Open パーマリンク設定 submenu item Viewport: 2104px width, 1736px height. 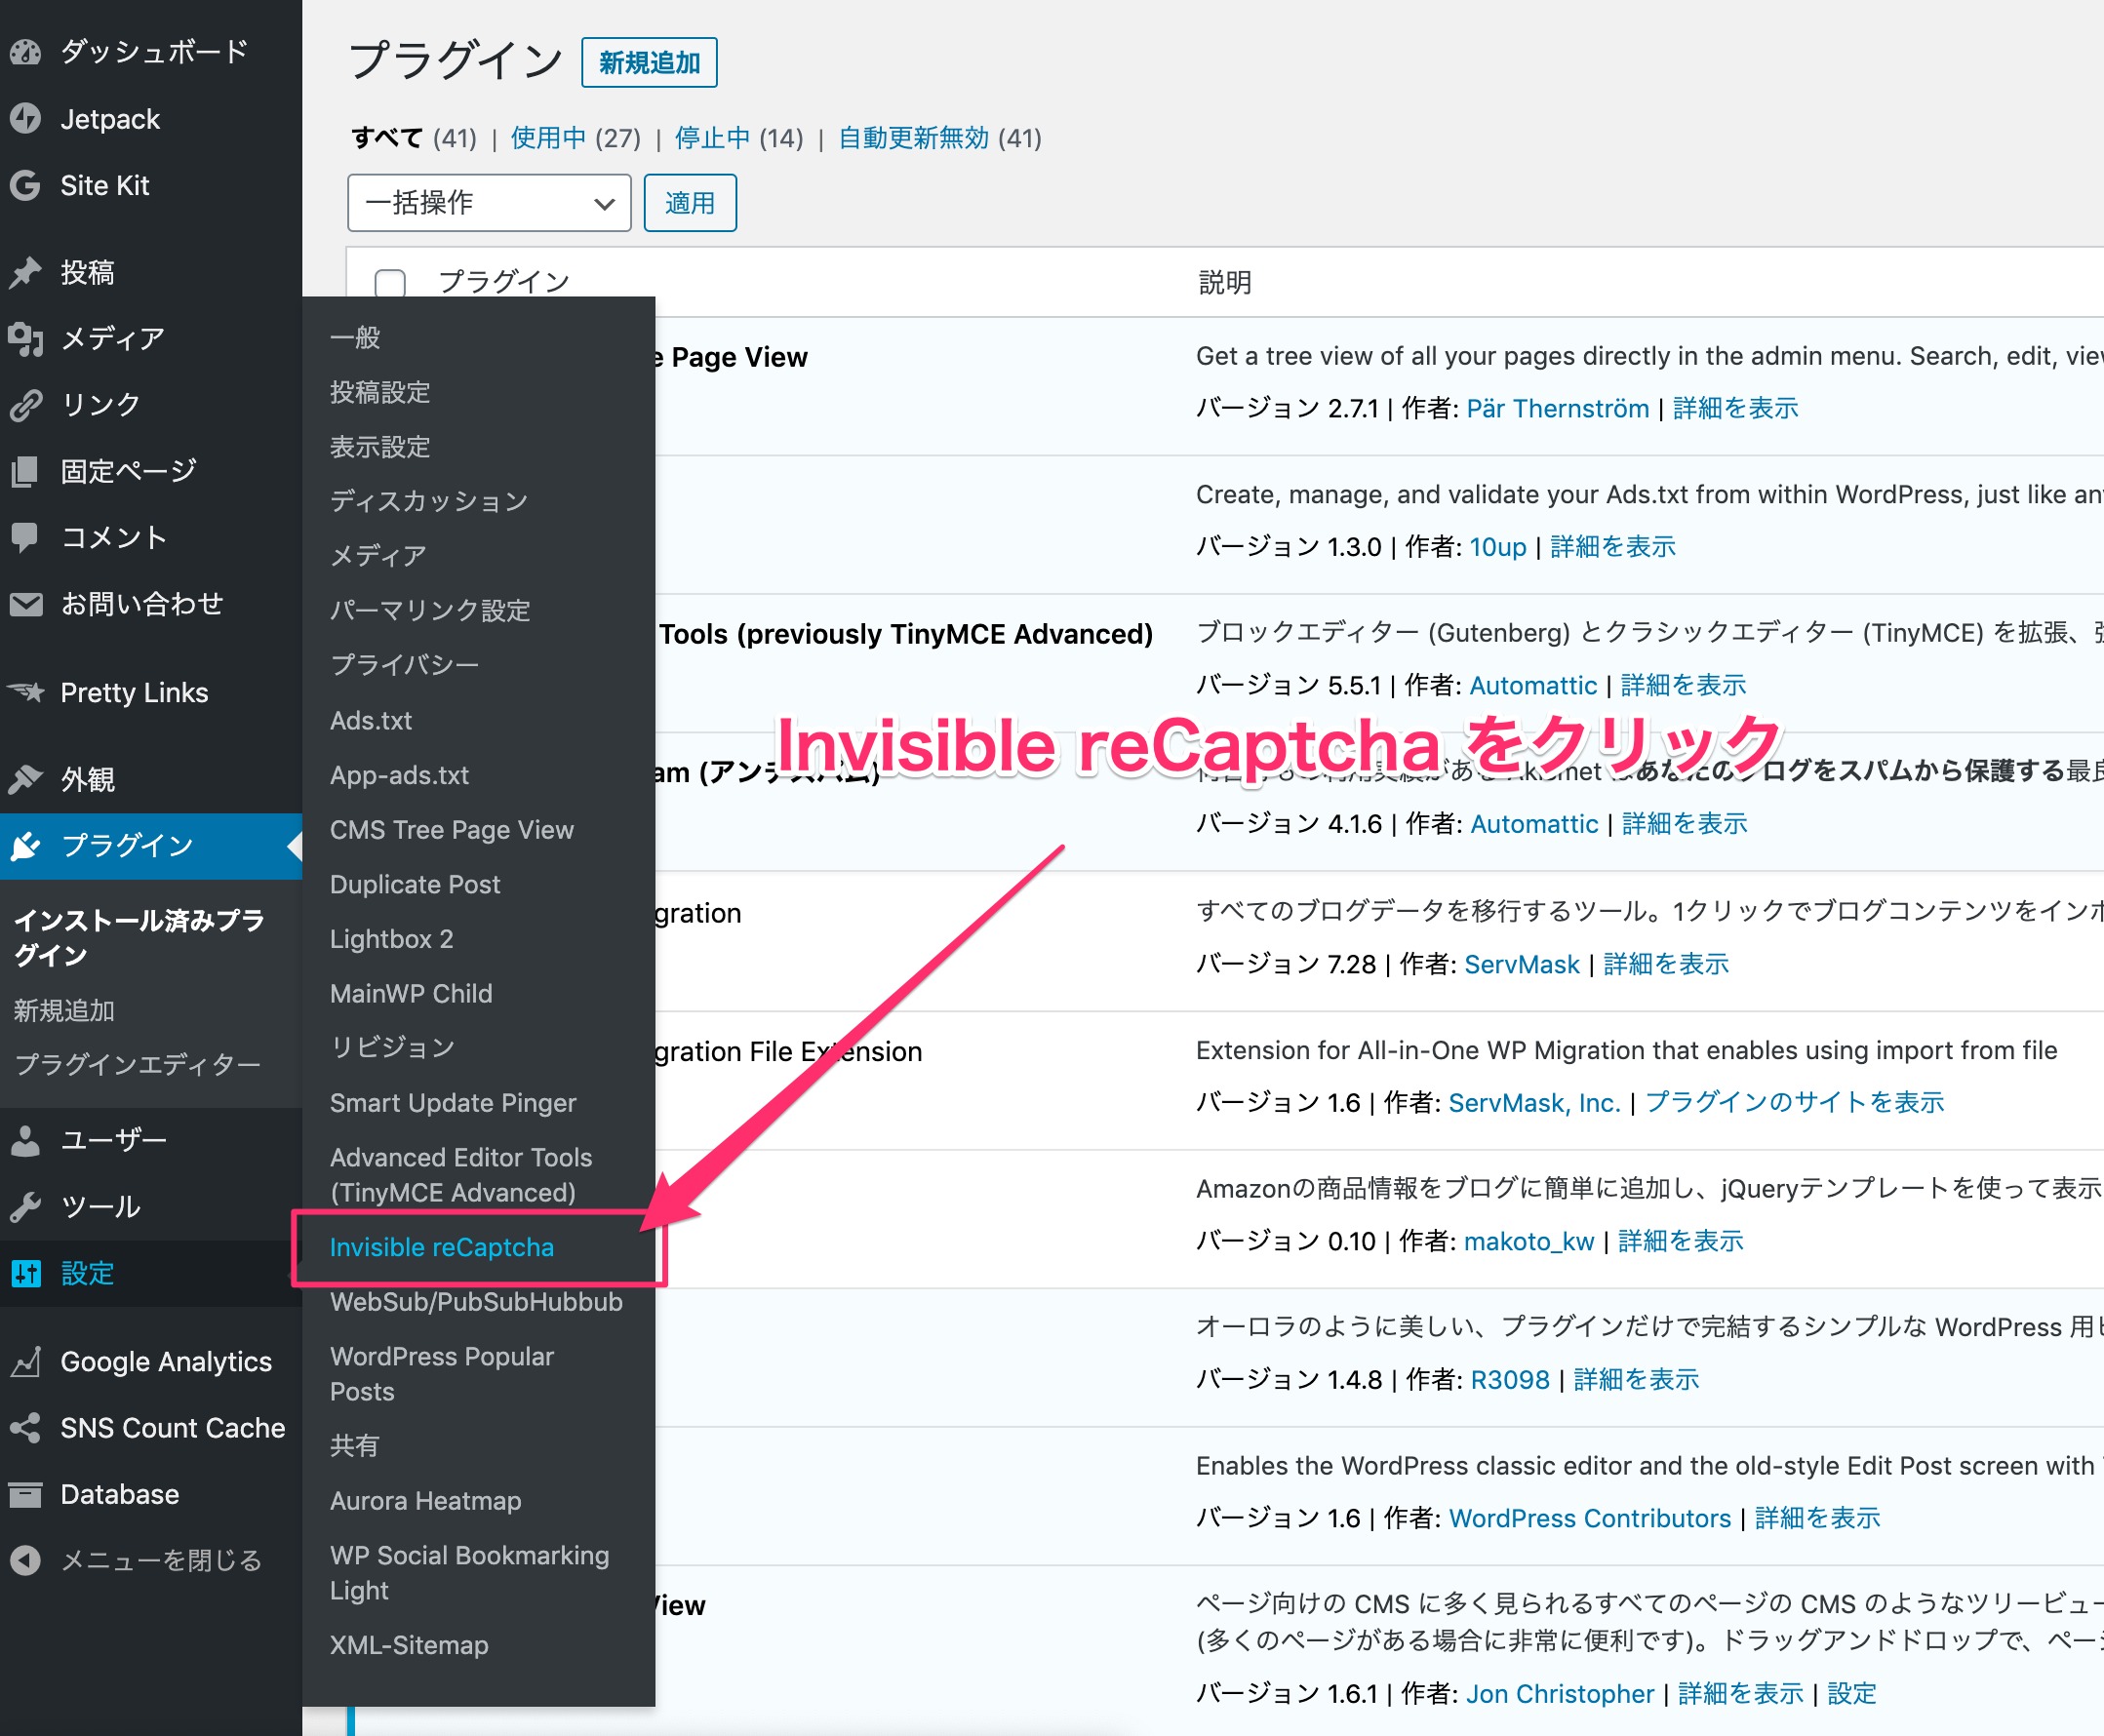[430, 610]
